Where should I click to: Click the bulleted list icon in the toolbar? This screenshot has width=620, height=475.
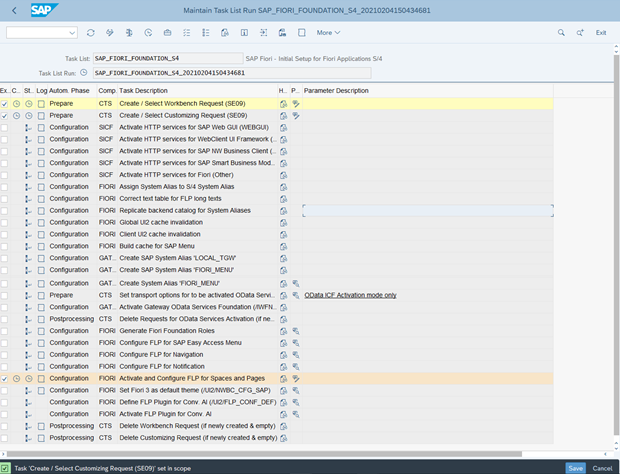(x=206, y=33)
